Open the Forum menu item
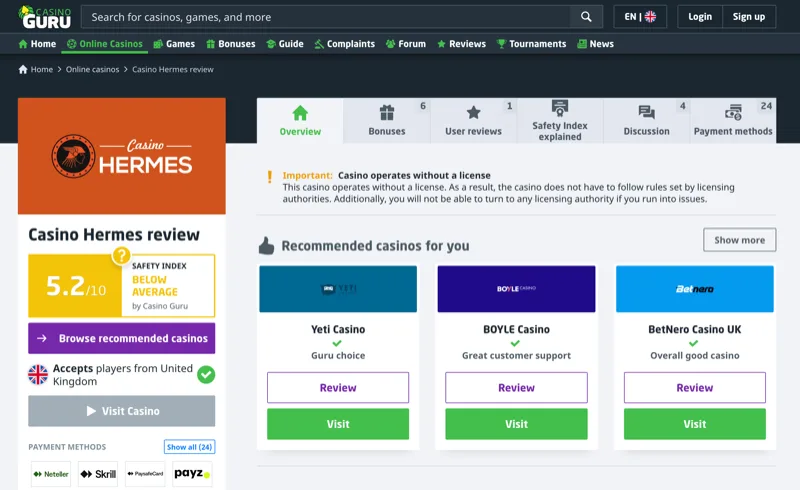 406,44
